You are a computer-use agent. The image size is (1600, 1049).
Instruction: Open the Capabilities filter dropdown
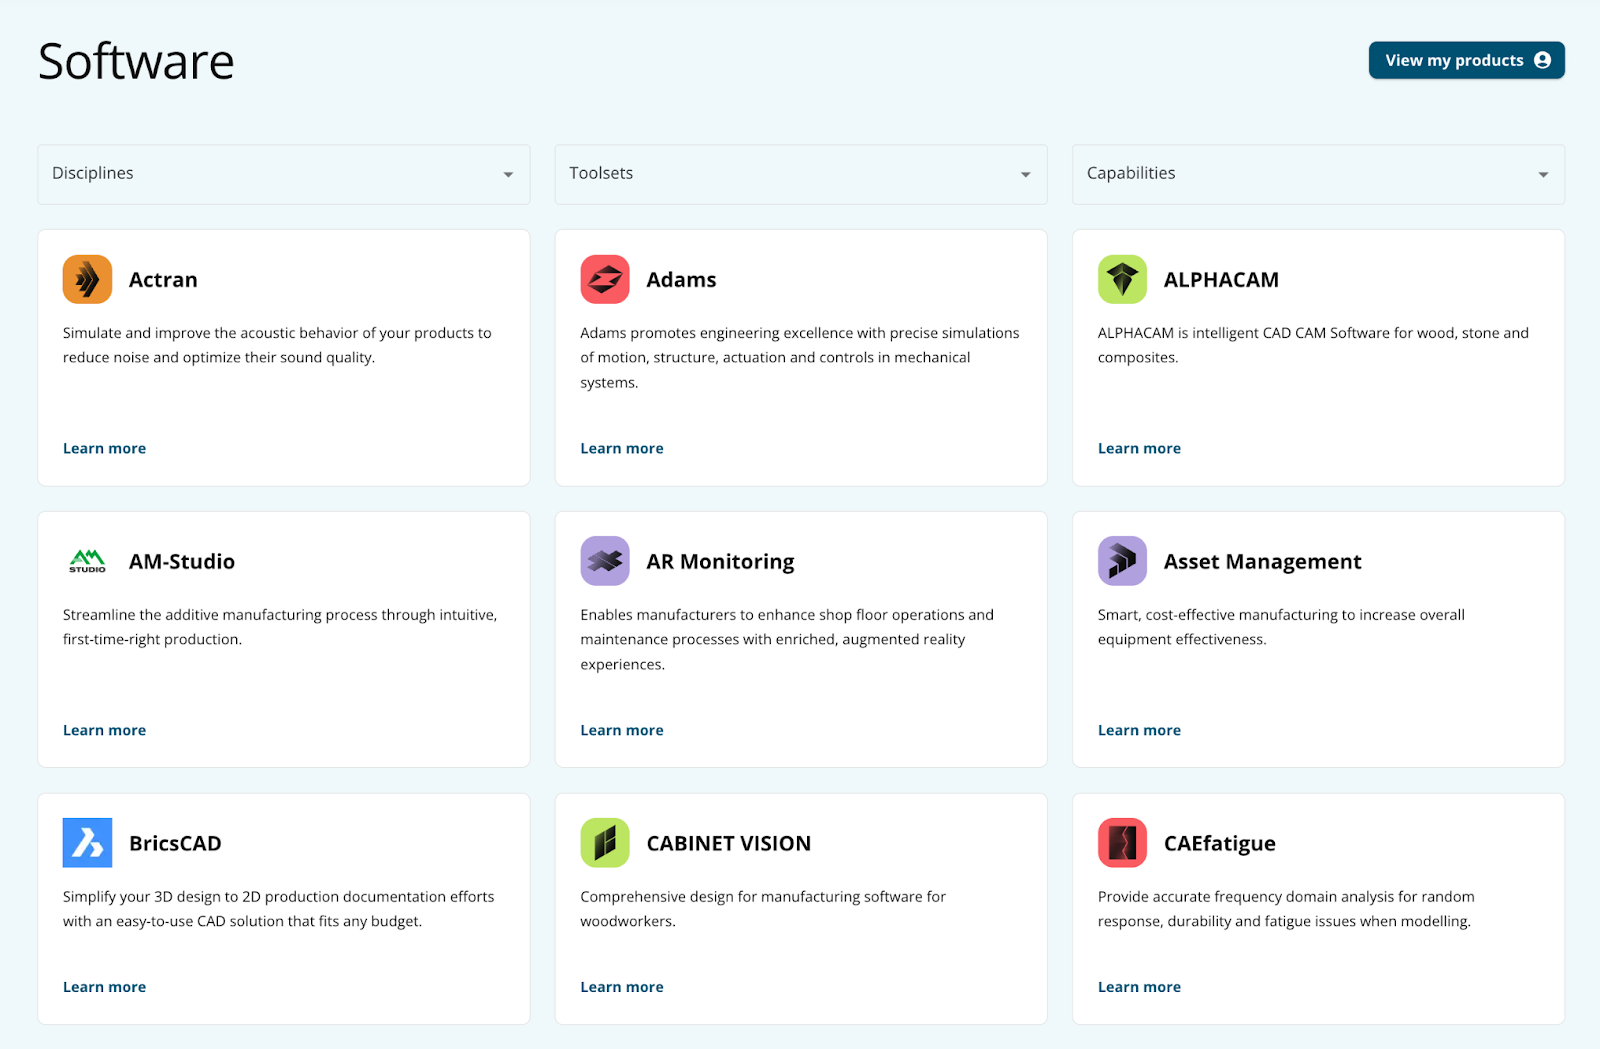click(x=1318, y=174)
